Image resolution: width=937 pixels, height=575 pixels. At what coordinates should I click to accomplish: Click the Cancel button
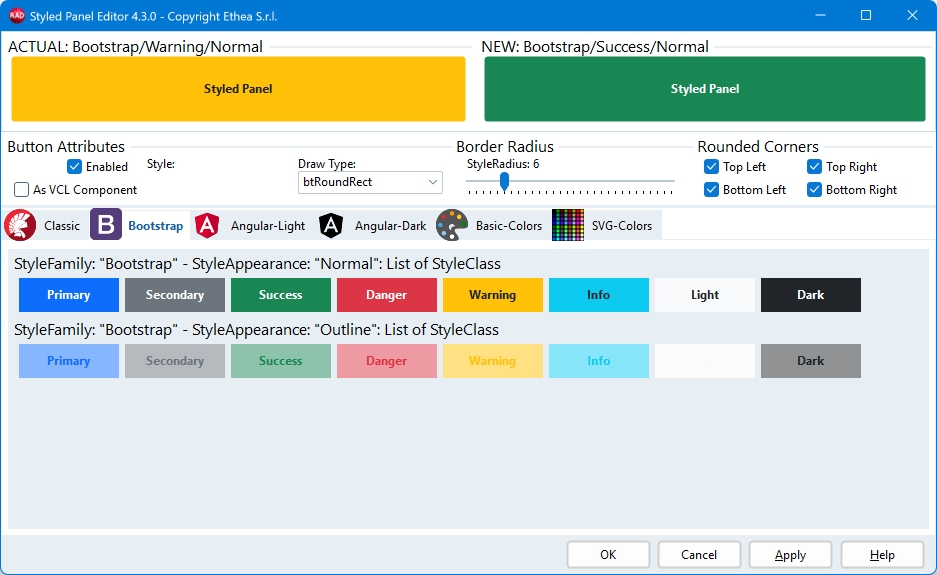(x=699, y=555)
